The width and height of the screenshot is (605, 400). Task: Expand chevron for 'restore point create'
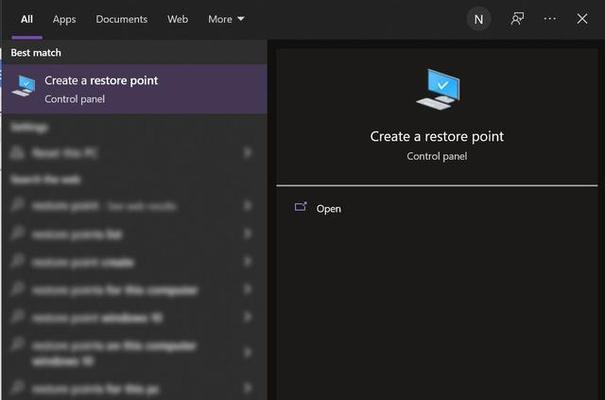point(247,262)
